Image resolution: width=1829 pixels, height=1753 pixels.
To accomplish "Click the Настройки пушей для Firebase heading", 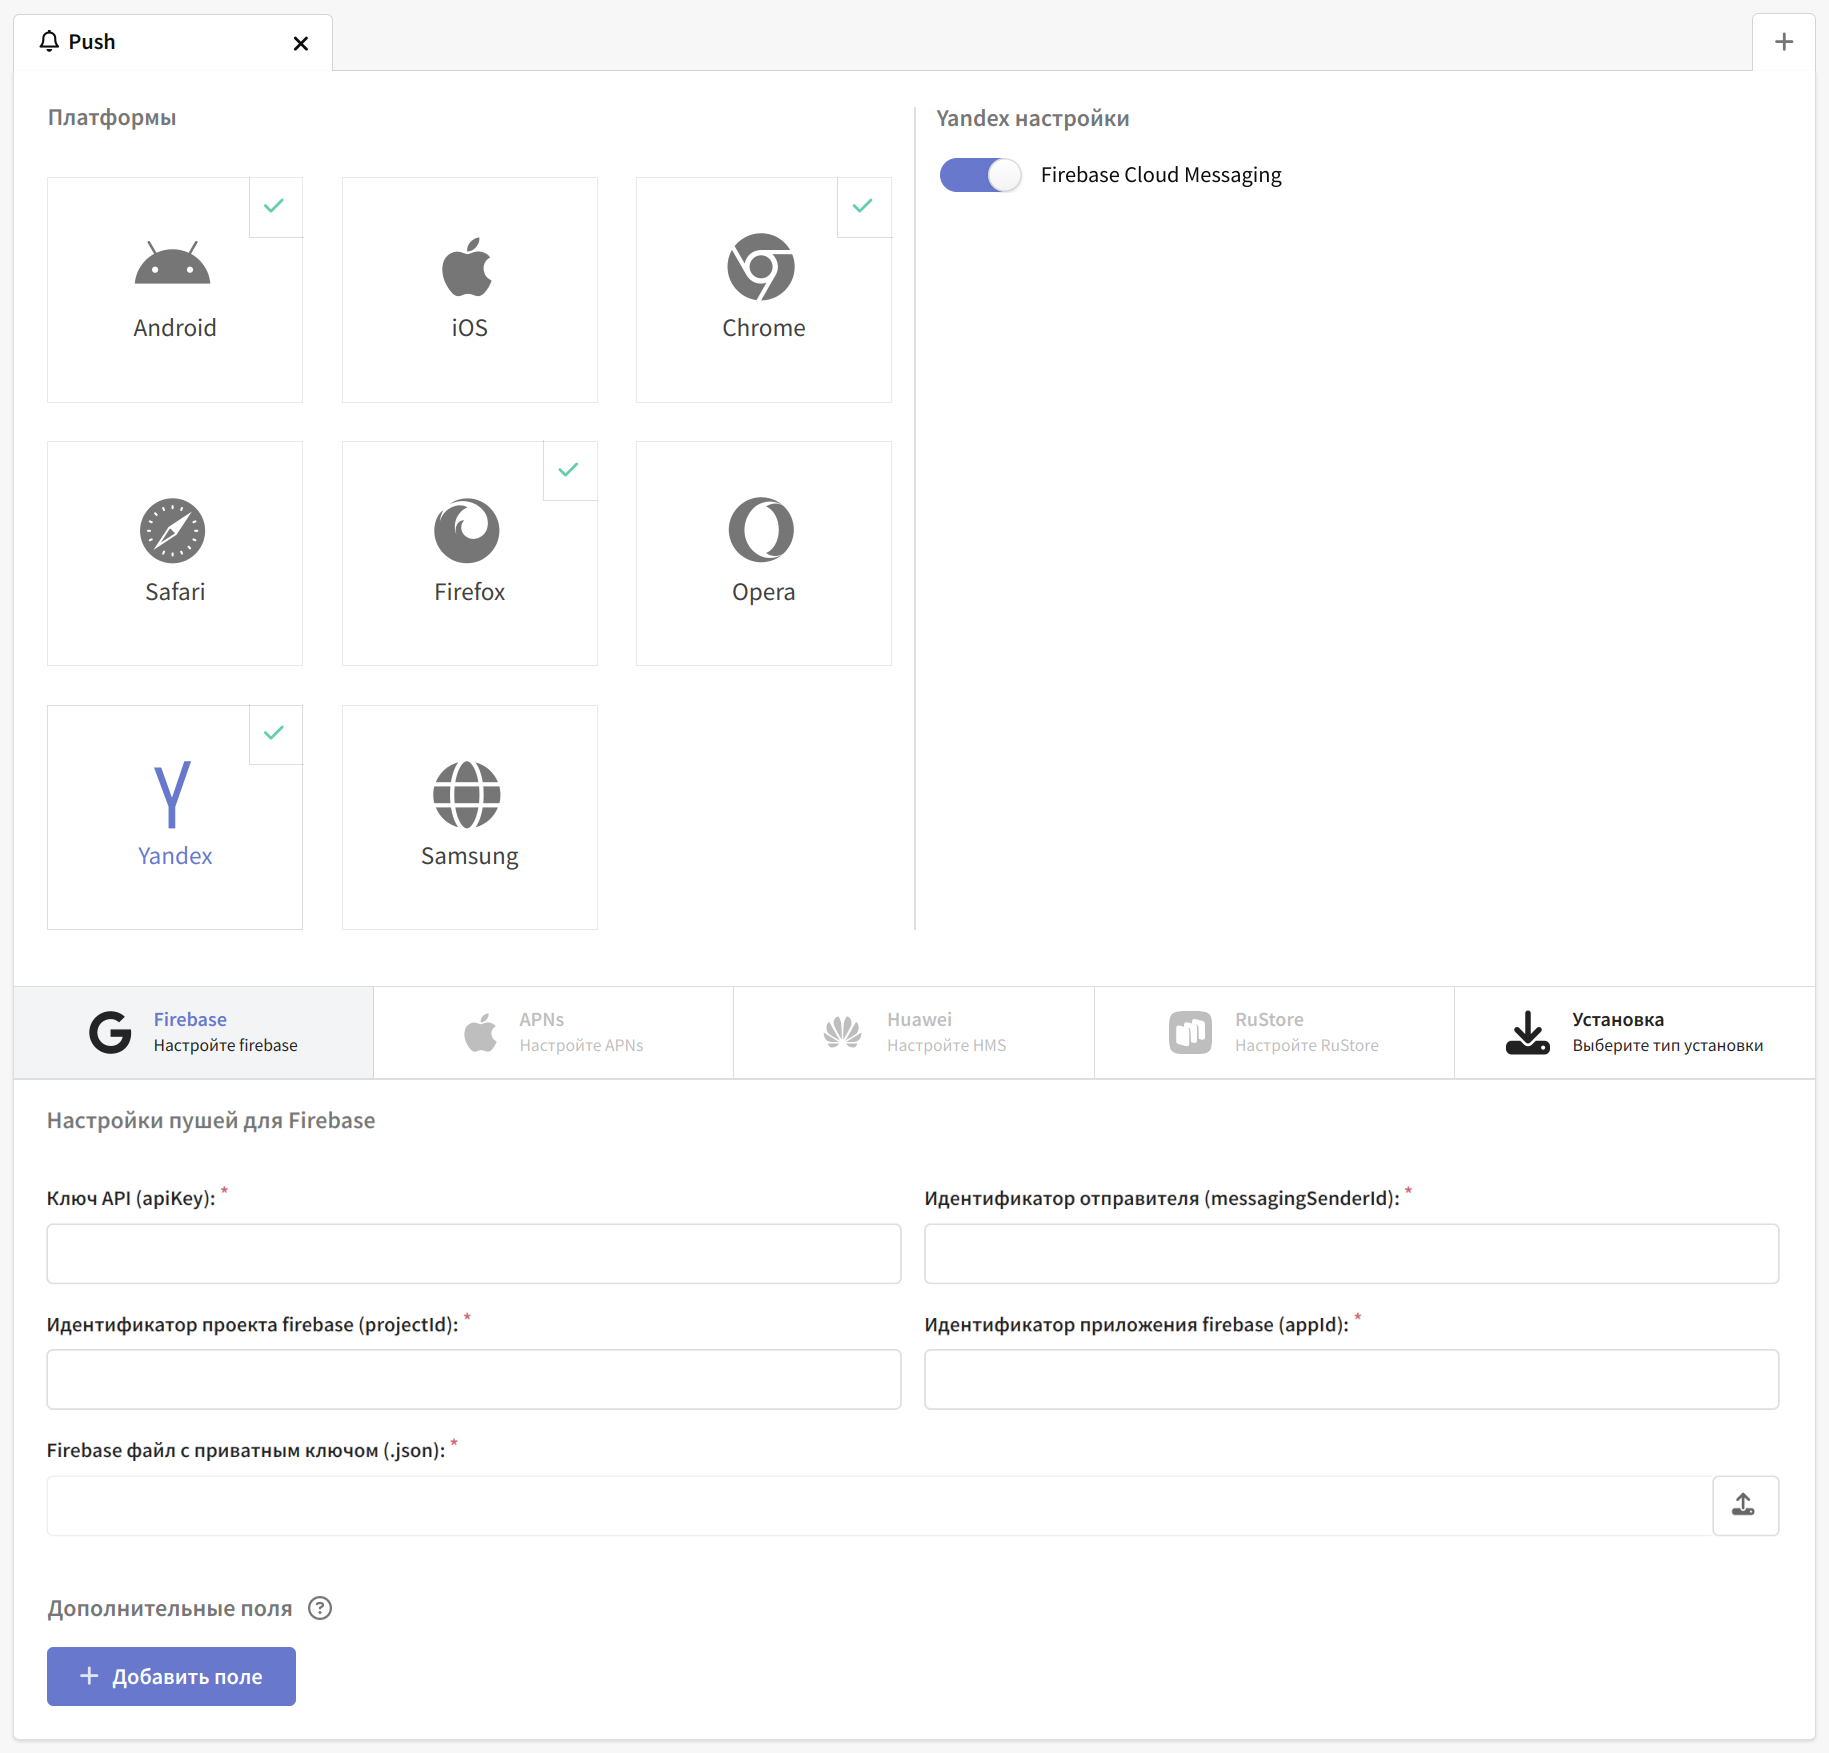I will pos(211,1120).
